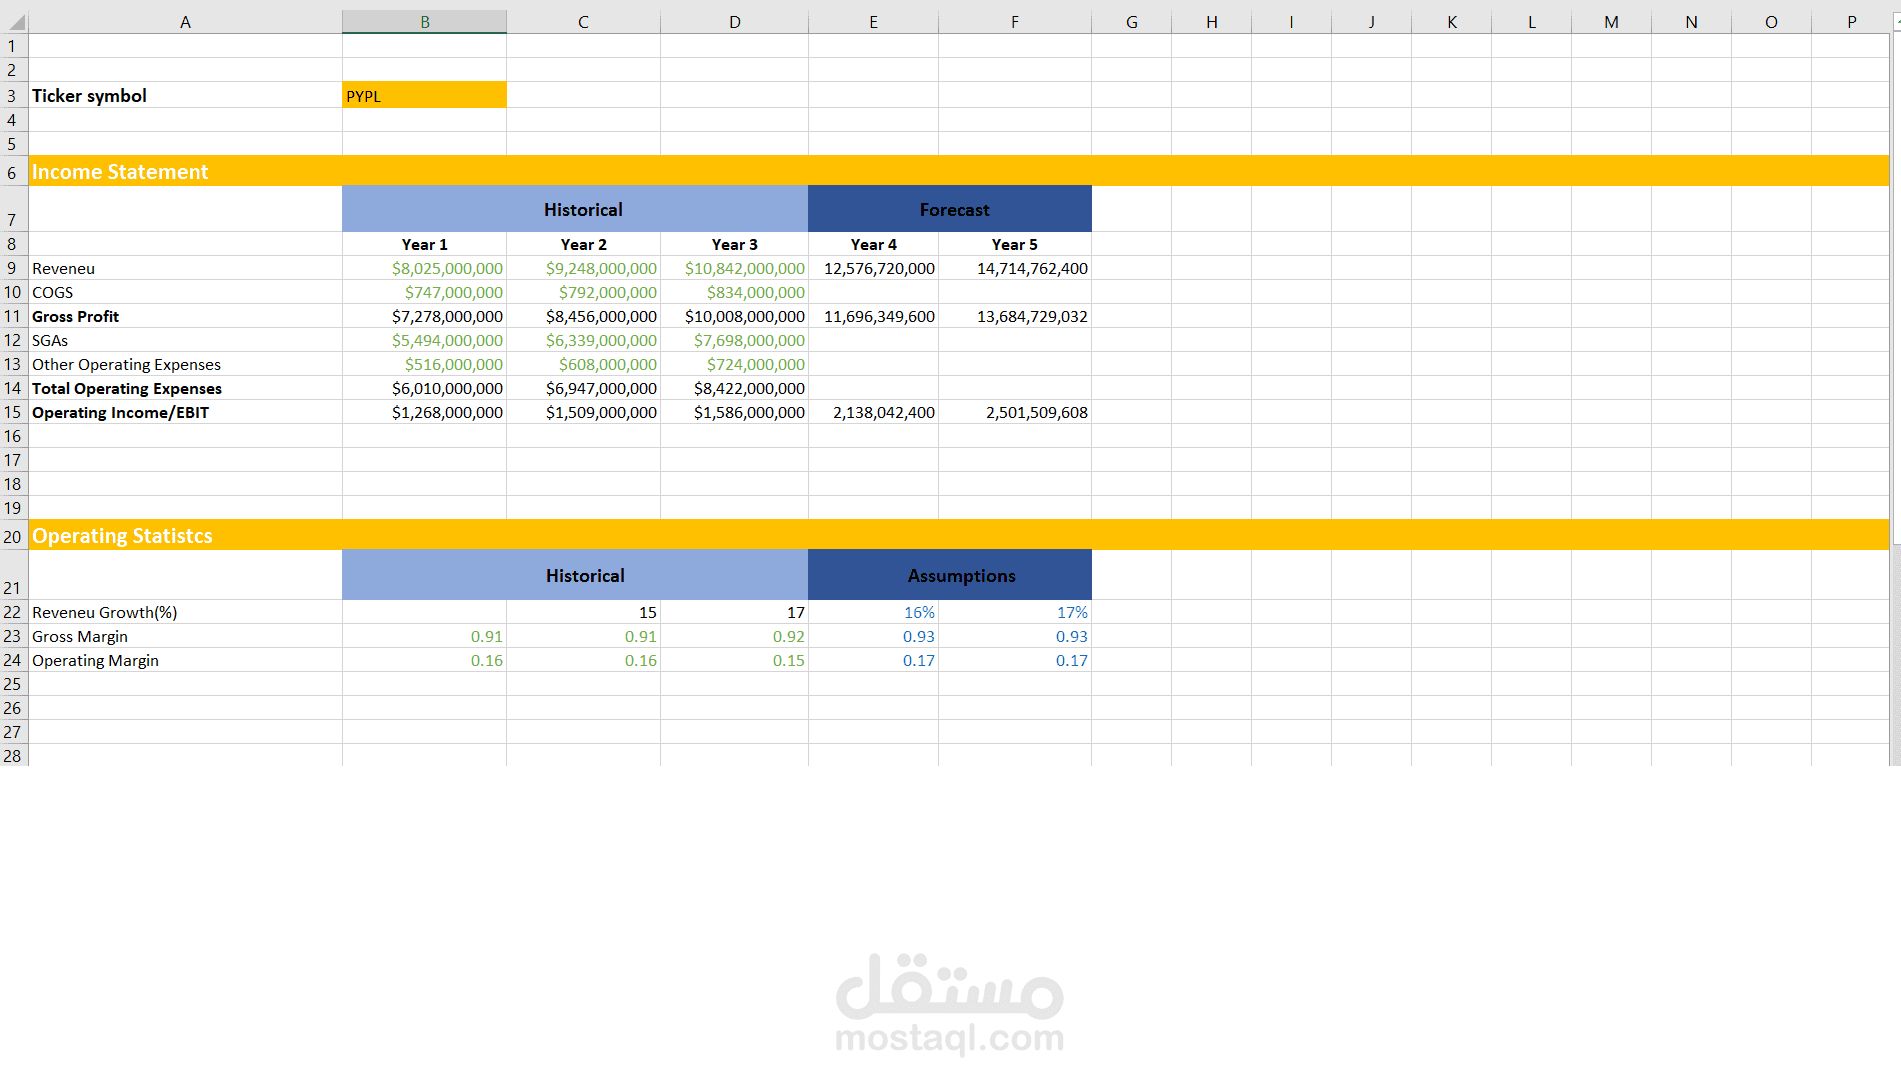Viewport: 1901px width, 1080px height.
Task: Select forecast EBIT 2,138,042,400
Action: tap(873, 412)
